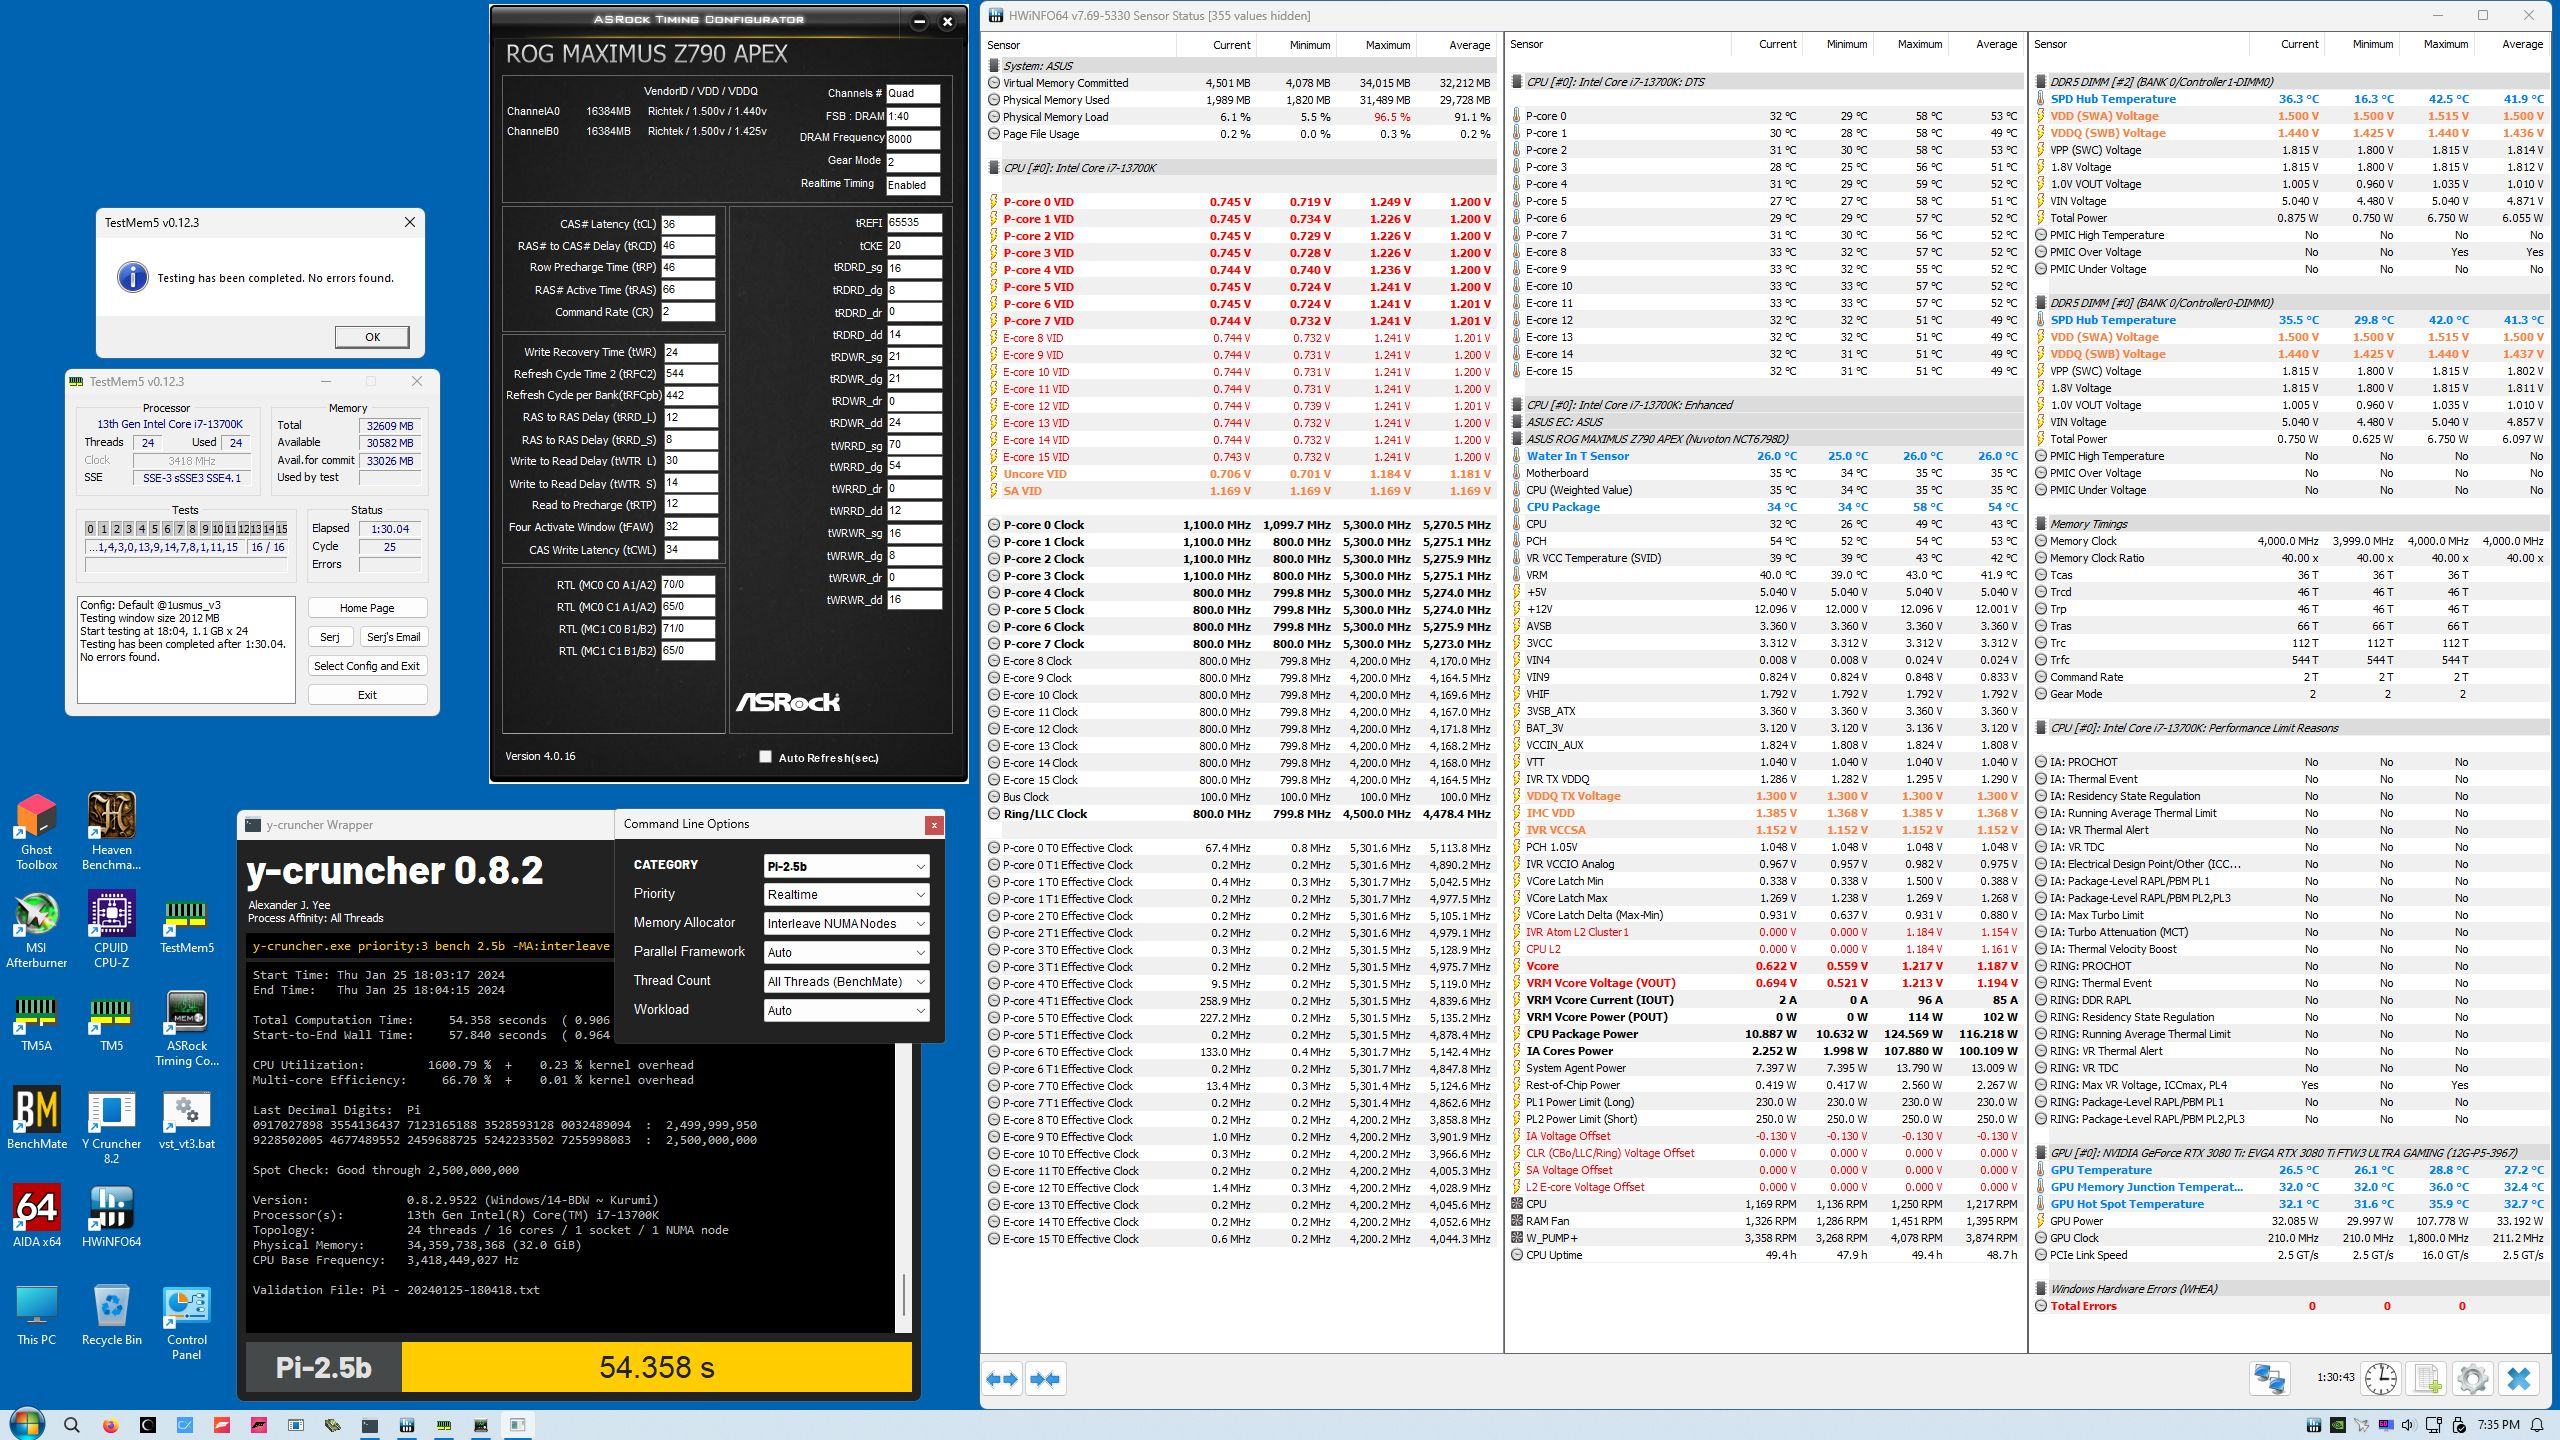Select the Ring/LLC Clock row
The height and width of the screenshot is (1440, 2560).
[1240, 814]
